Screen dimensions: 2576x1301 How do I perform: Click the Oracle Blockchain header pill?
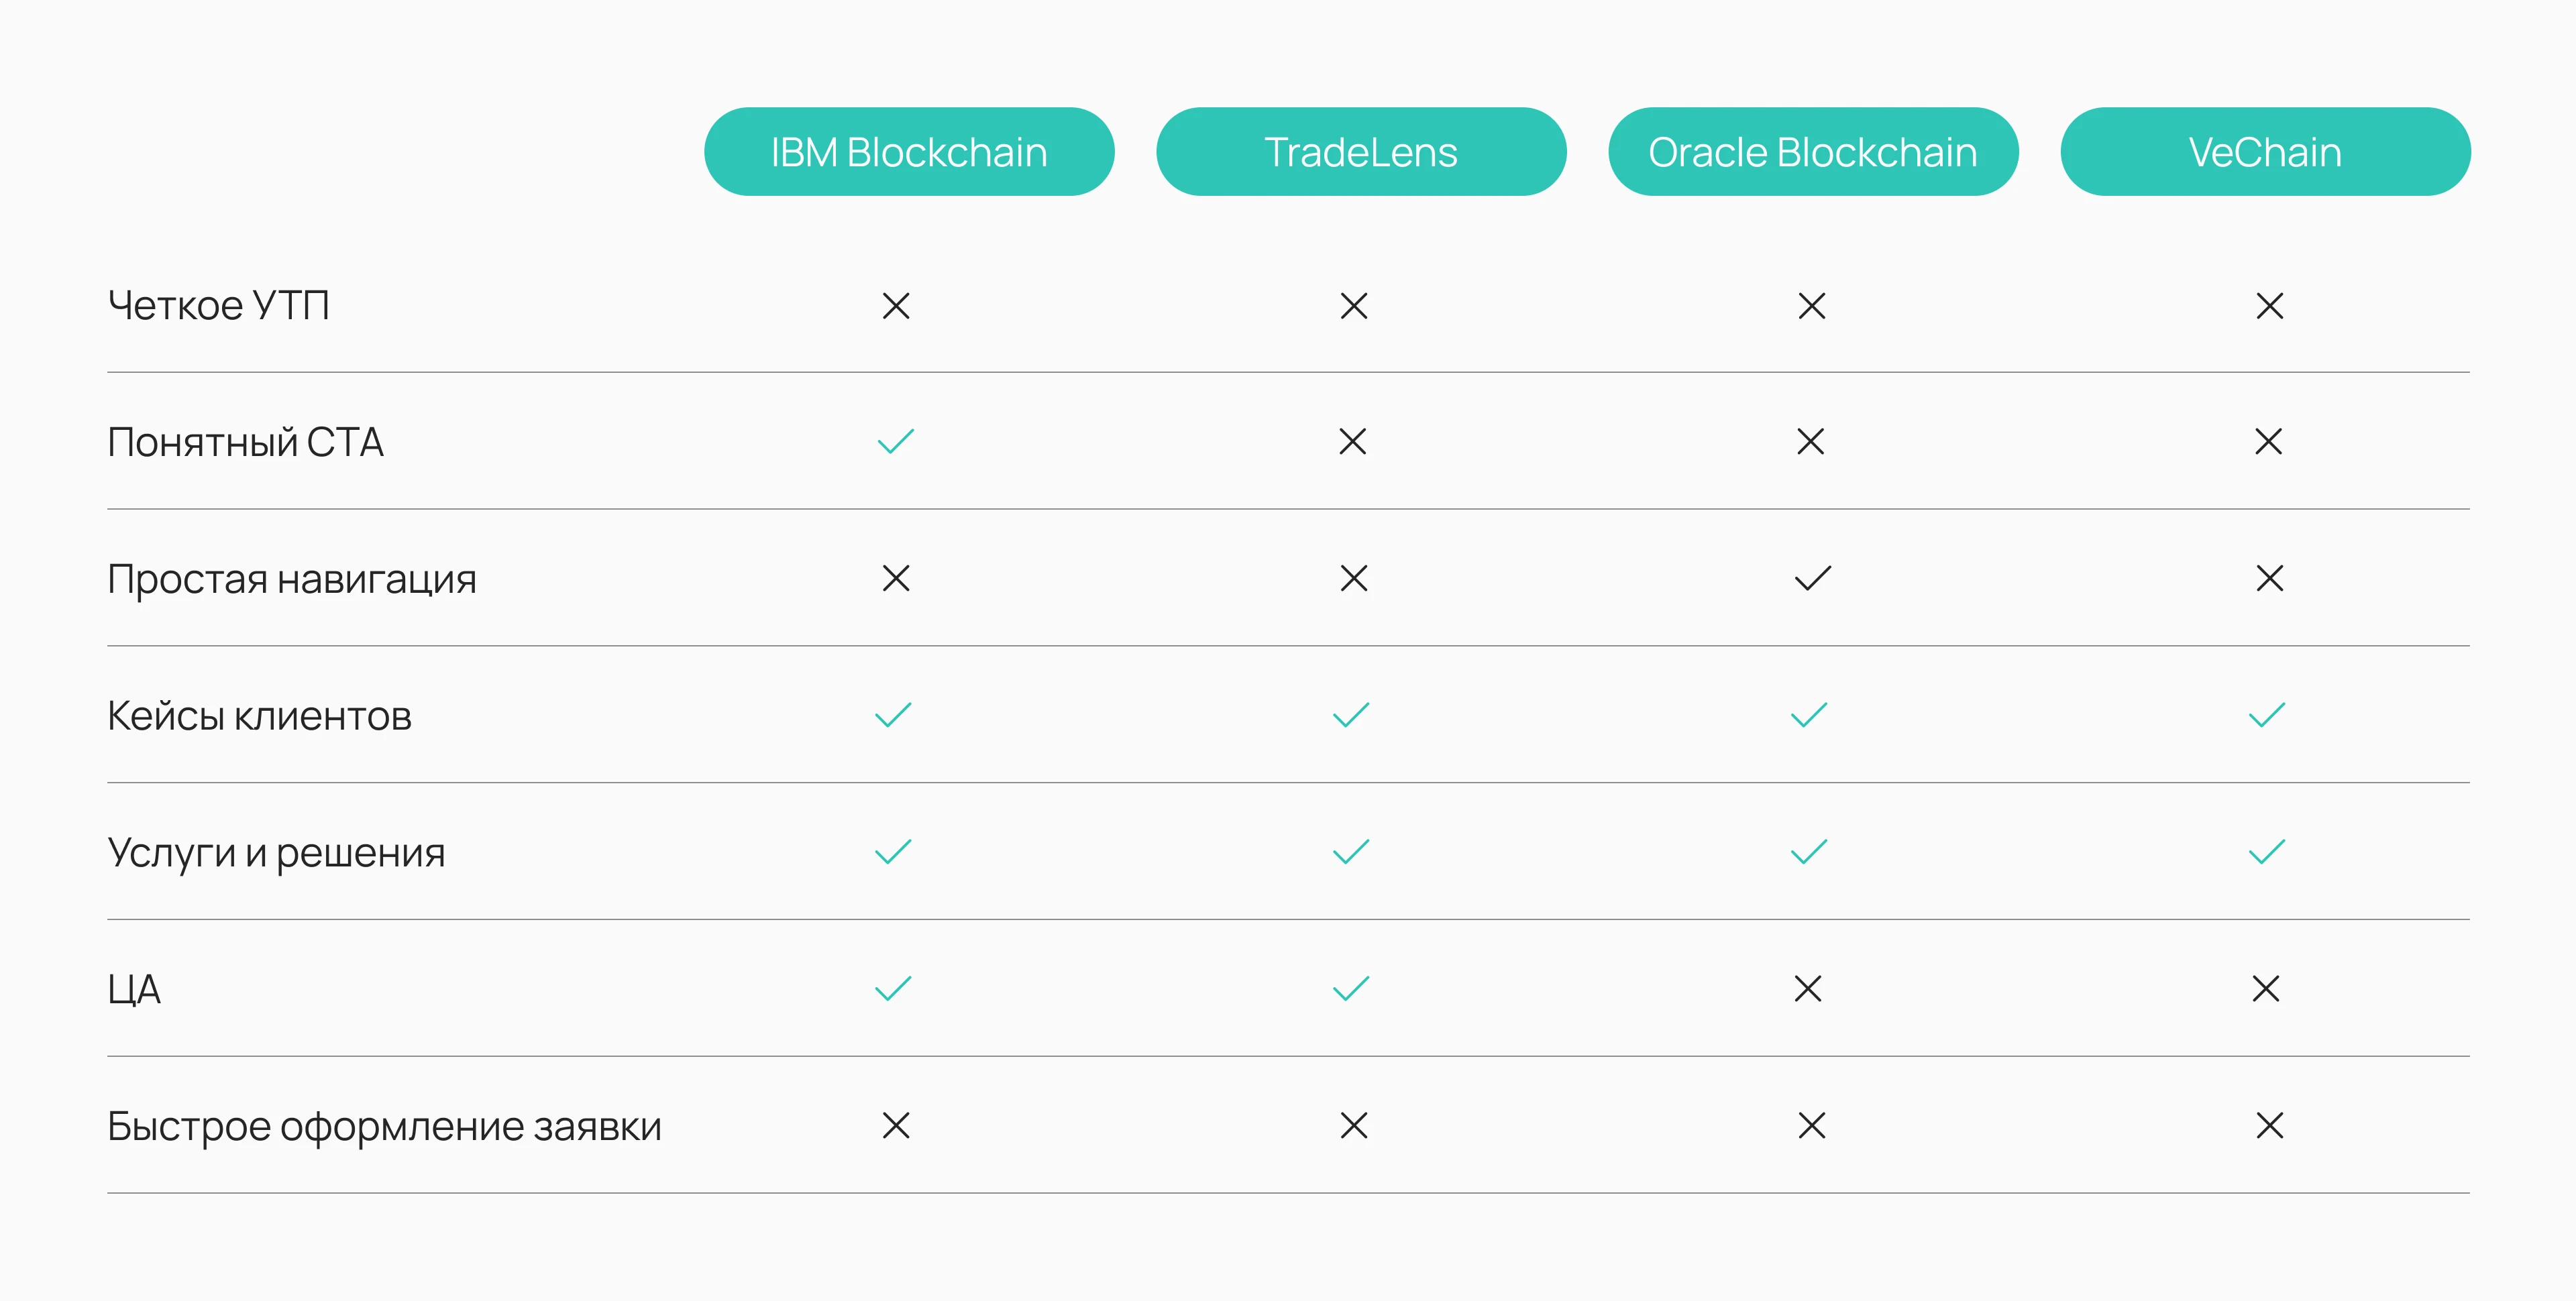click(1812, 152)
